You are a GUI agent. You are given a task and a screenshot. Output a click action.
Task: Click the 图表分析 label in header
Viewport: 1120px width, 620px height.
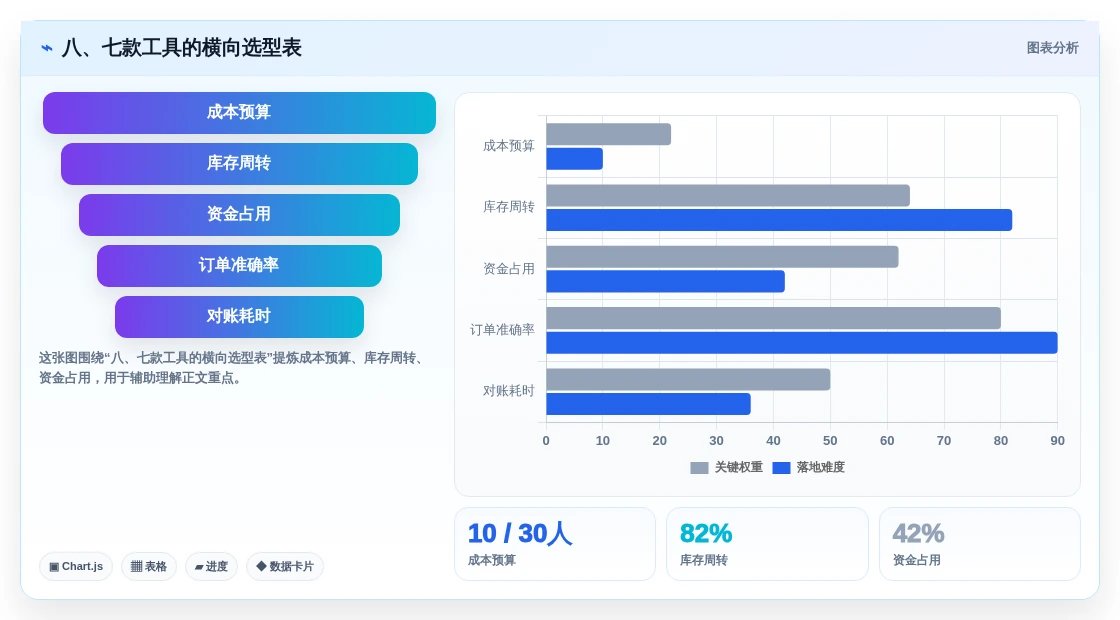[1052, 48]
